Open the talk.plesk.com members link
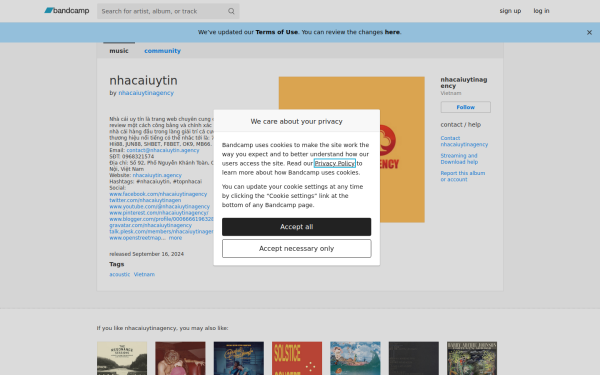The image size is (600, 375). pyautogui.click(x=161, y=232)
